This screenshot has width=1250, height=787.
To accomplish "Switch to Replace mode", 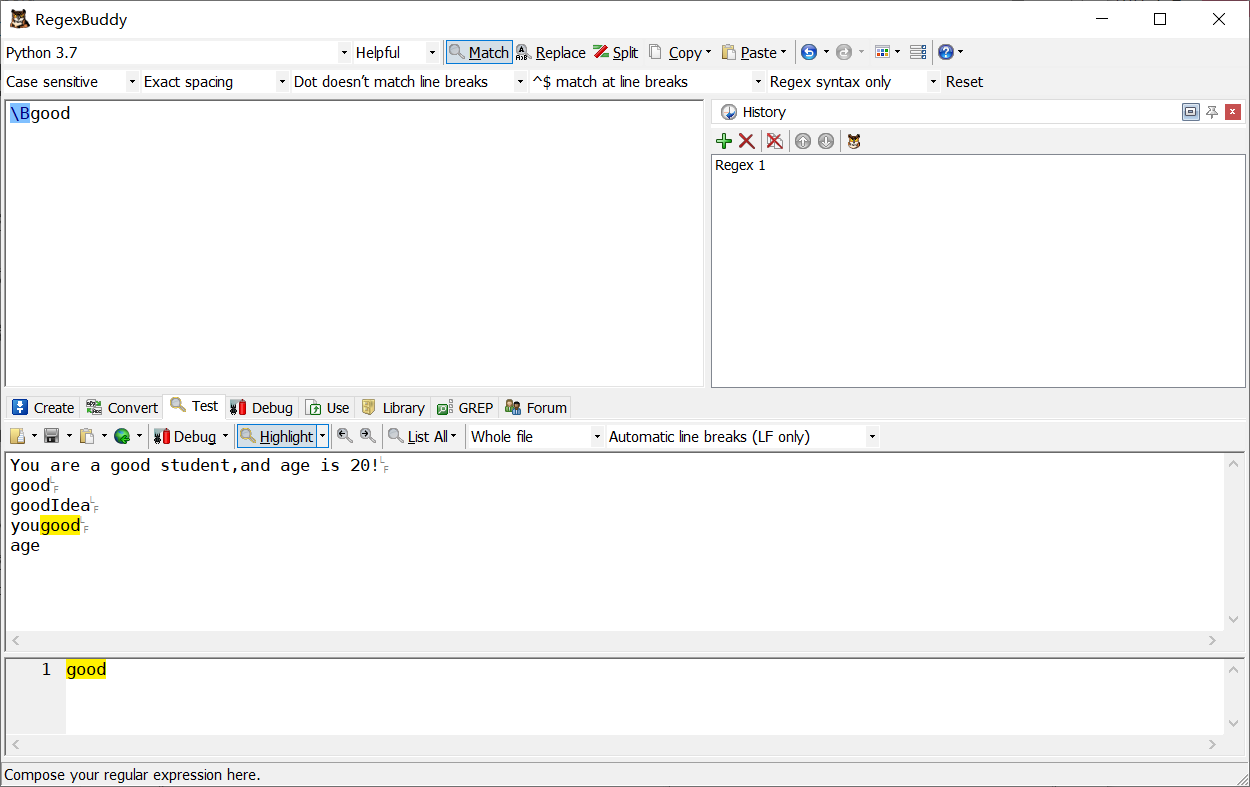I will tap(551, 52).
